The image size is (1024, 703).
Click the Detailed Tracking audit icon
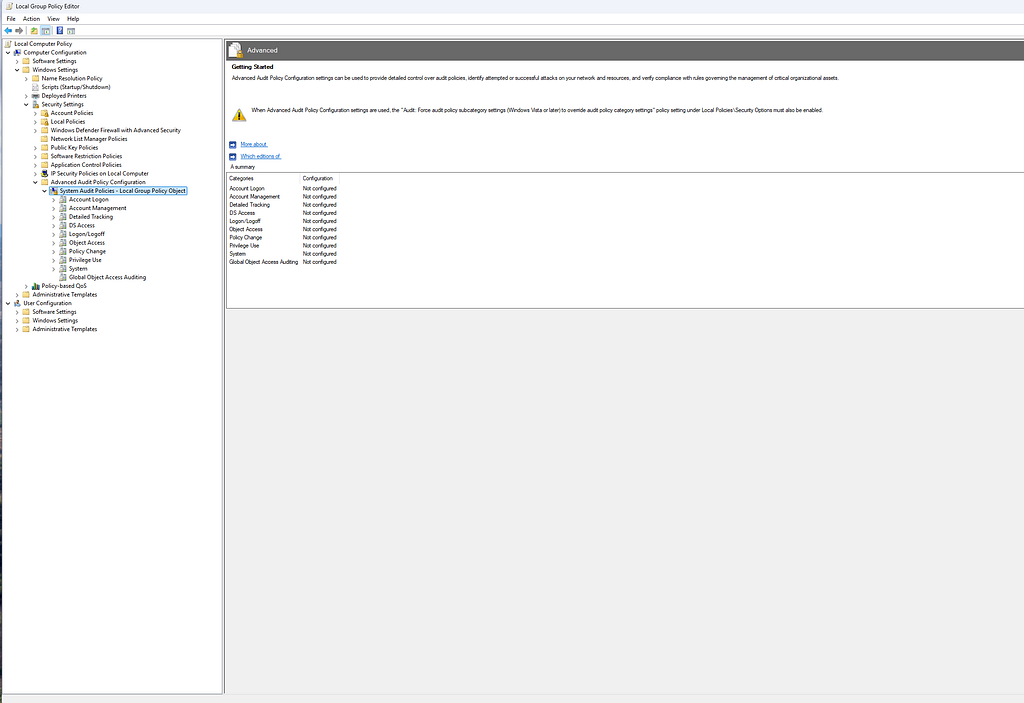click(63, 217)
